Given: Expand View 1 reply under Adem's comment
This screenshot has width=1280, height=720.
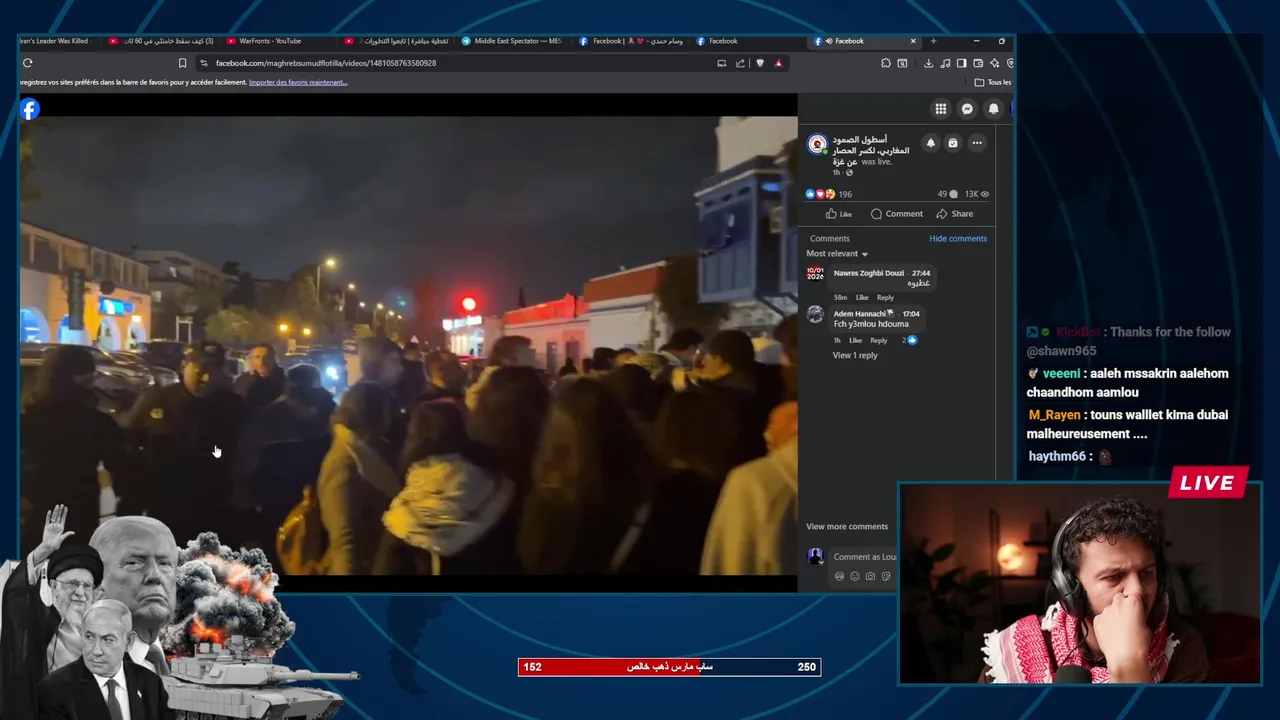Looking at the screenshot, I should (855, 355).
